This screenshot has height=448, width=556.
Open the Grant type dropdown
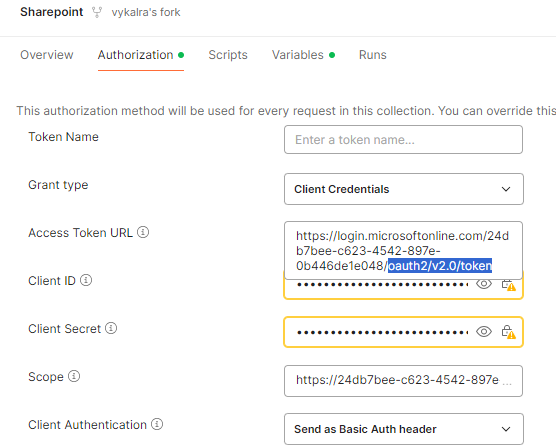click(x=404, y=189)
